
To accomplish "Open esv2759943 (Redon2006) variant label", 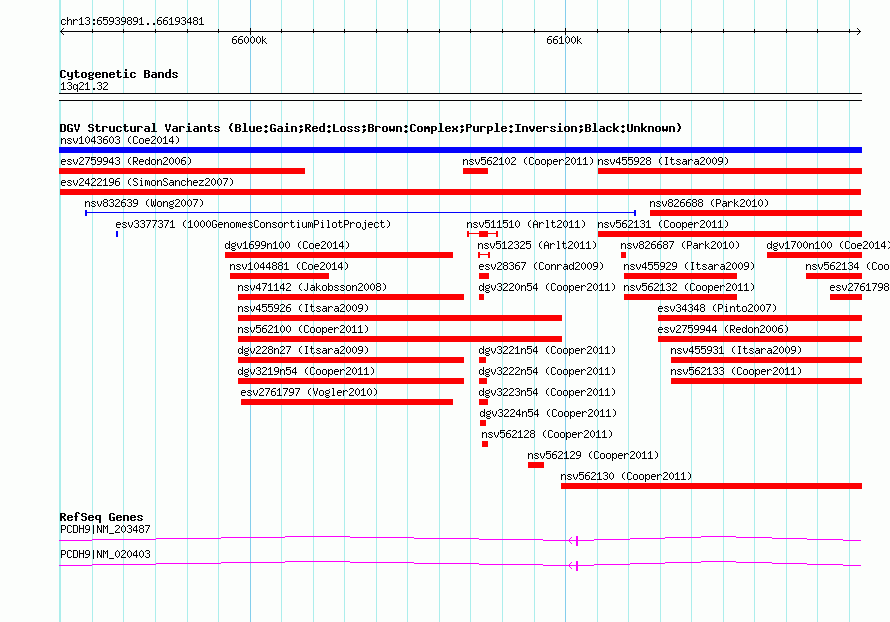I will point(126,161).
